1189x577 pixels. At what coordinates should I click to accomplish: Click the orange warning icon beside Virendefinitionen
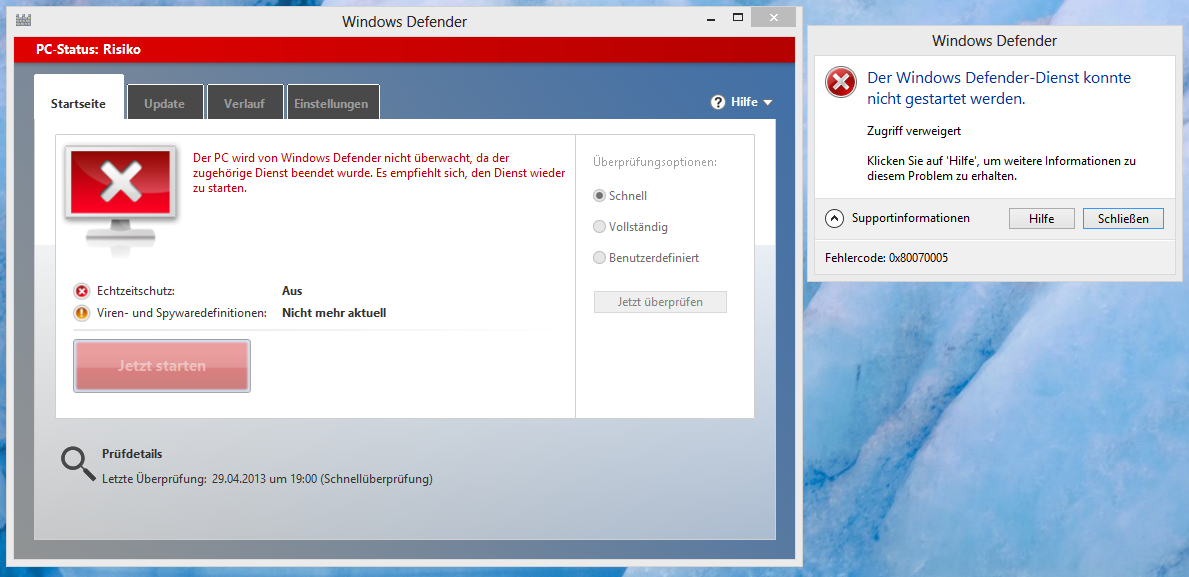point(82,312)
